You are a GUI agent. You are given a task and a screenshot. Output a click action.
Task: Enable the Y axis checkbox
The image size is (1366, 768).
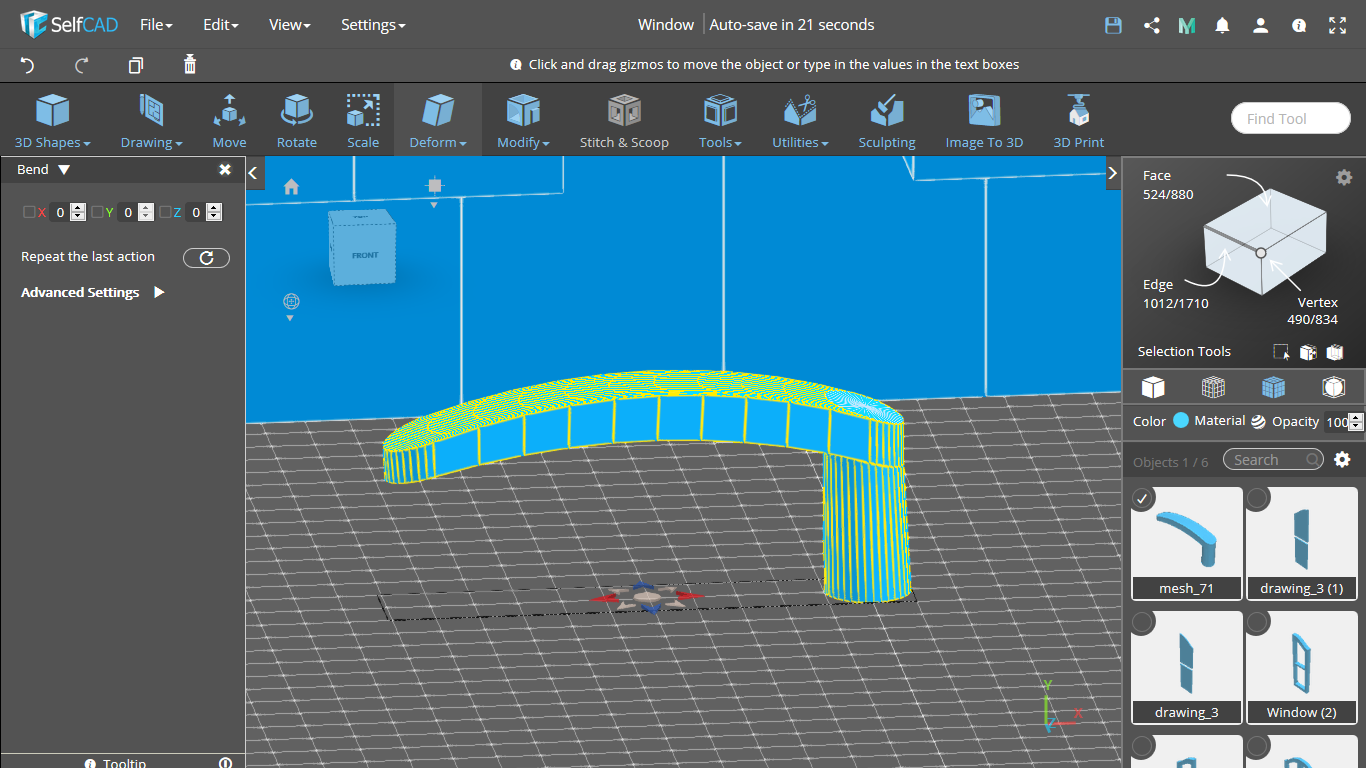[97, 212]
